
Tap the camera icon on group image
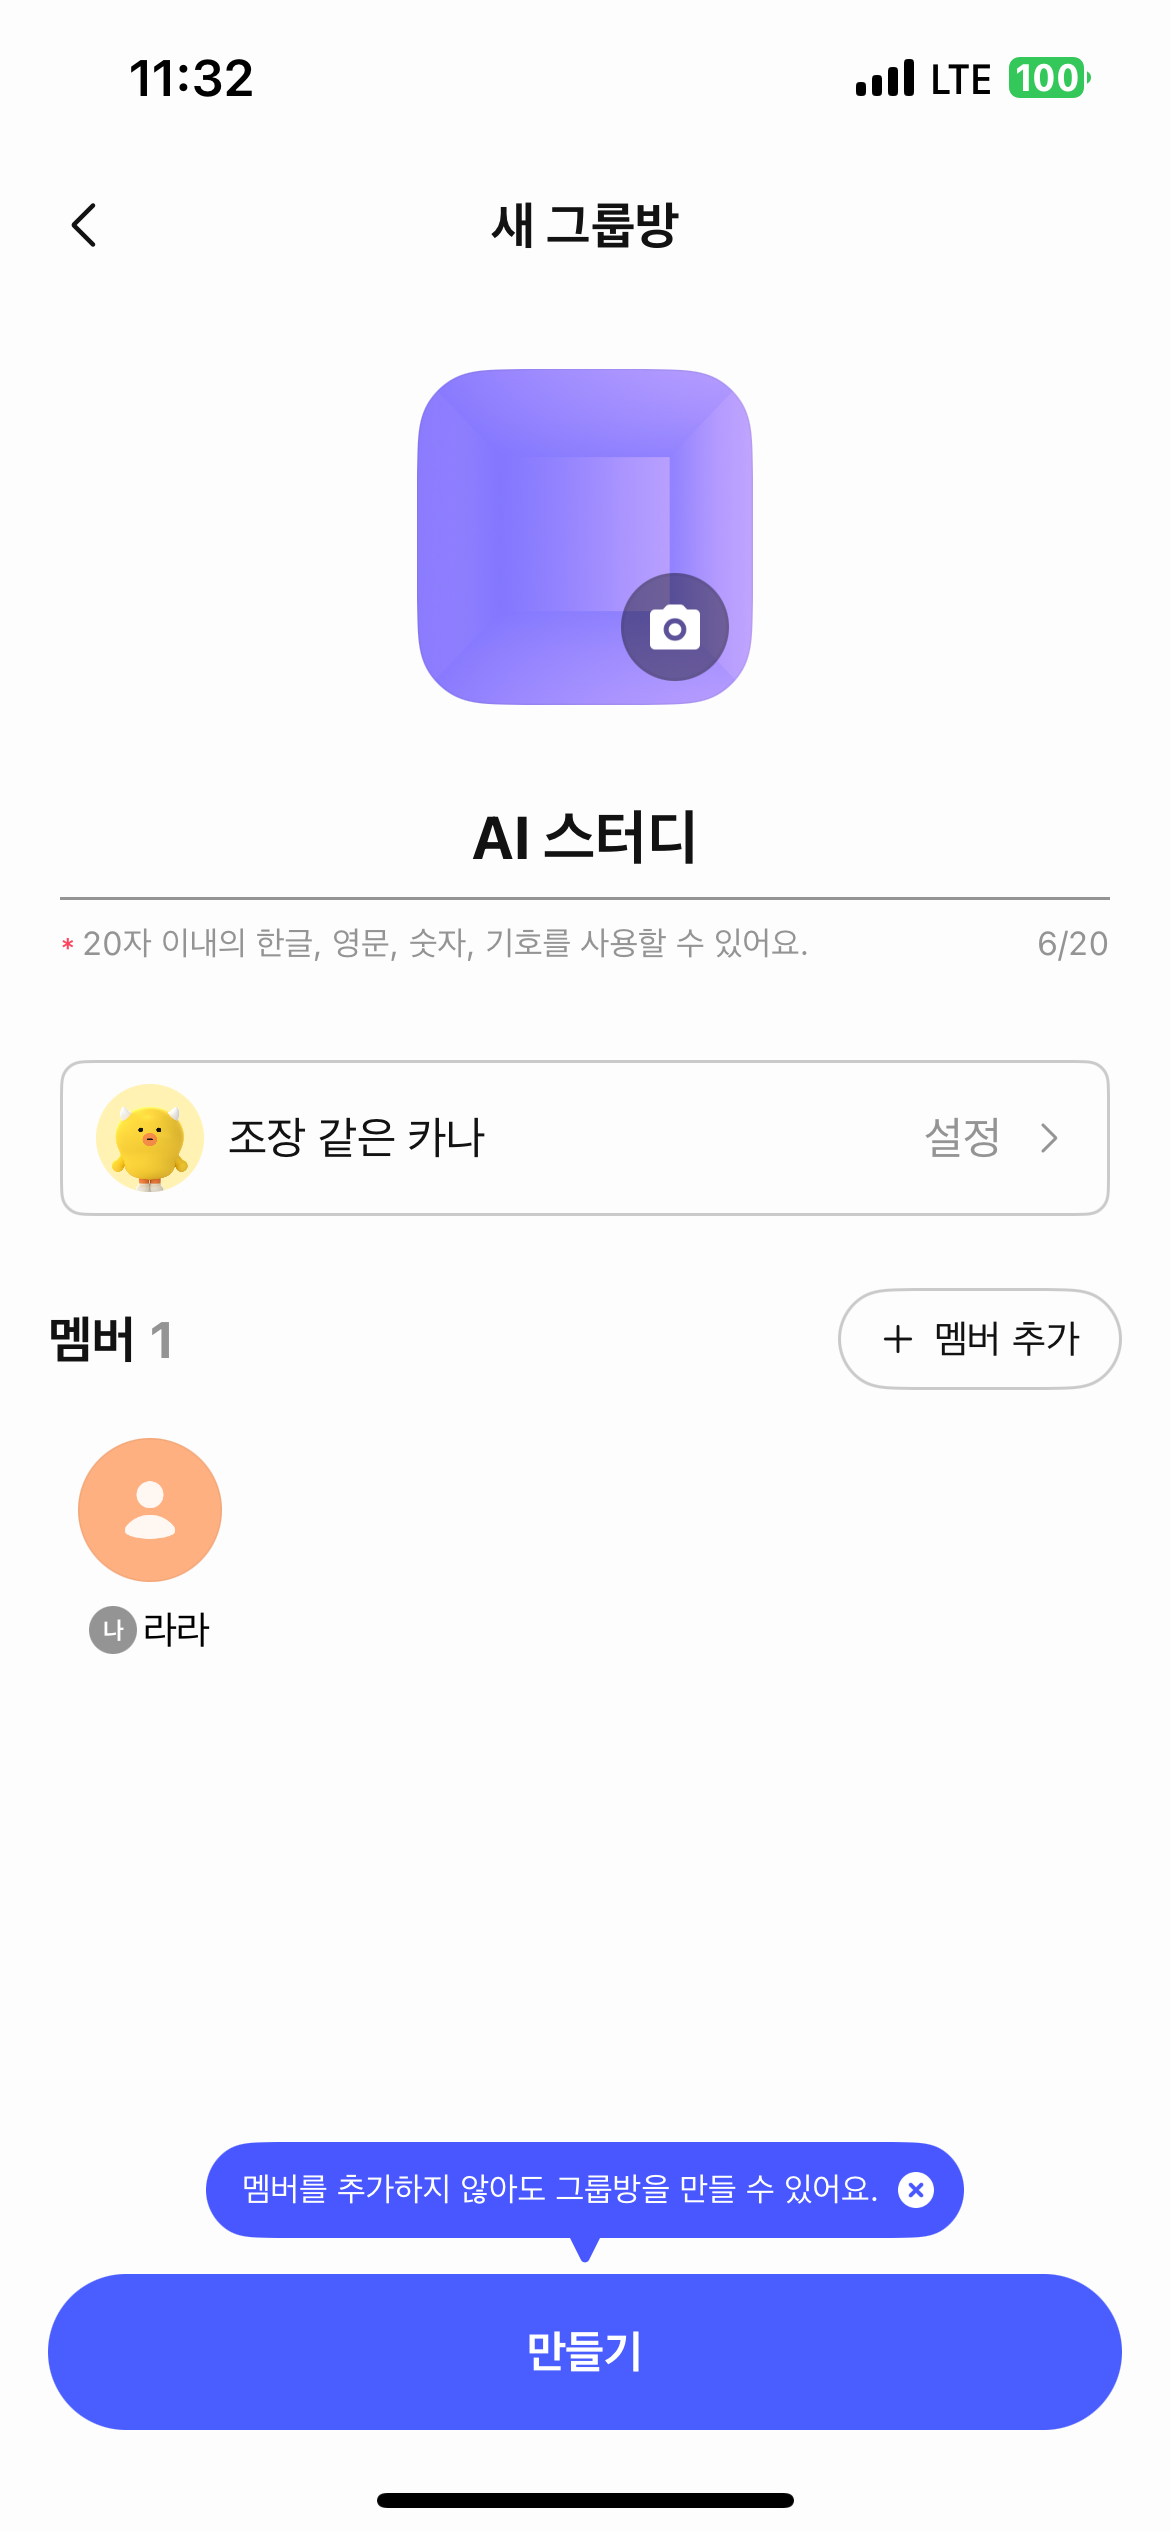[x=675, y=627]
